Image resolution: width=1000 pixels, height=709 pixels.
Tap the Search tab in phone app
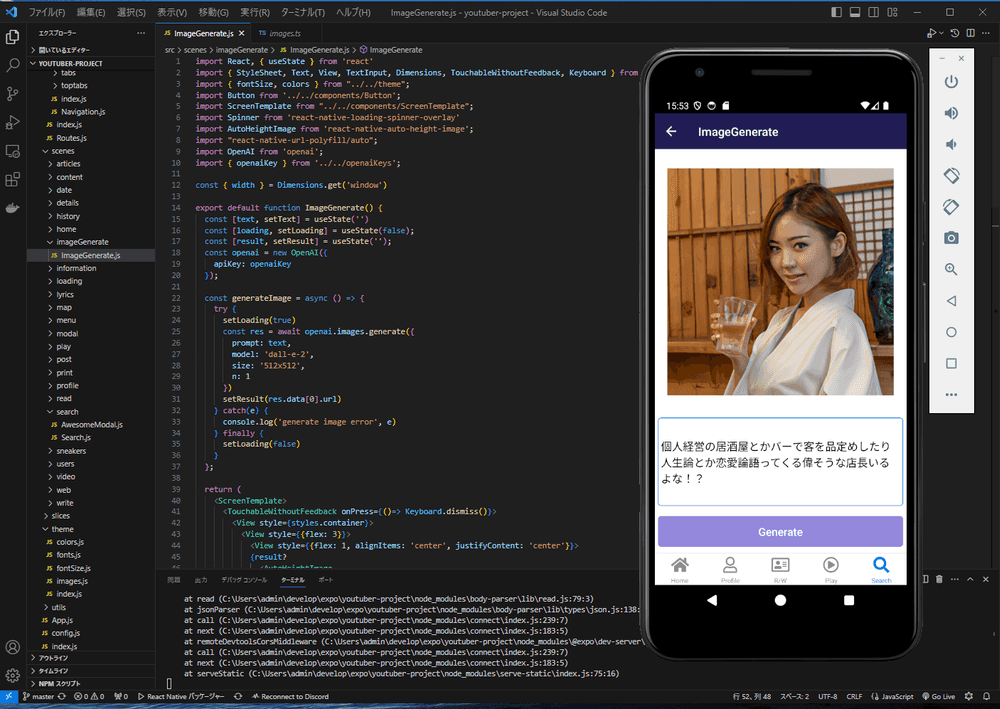point(881,569)
